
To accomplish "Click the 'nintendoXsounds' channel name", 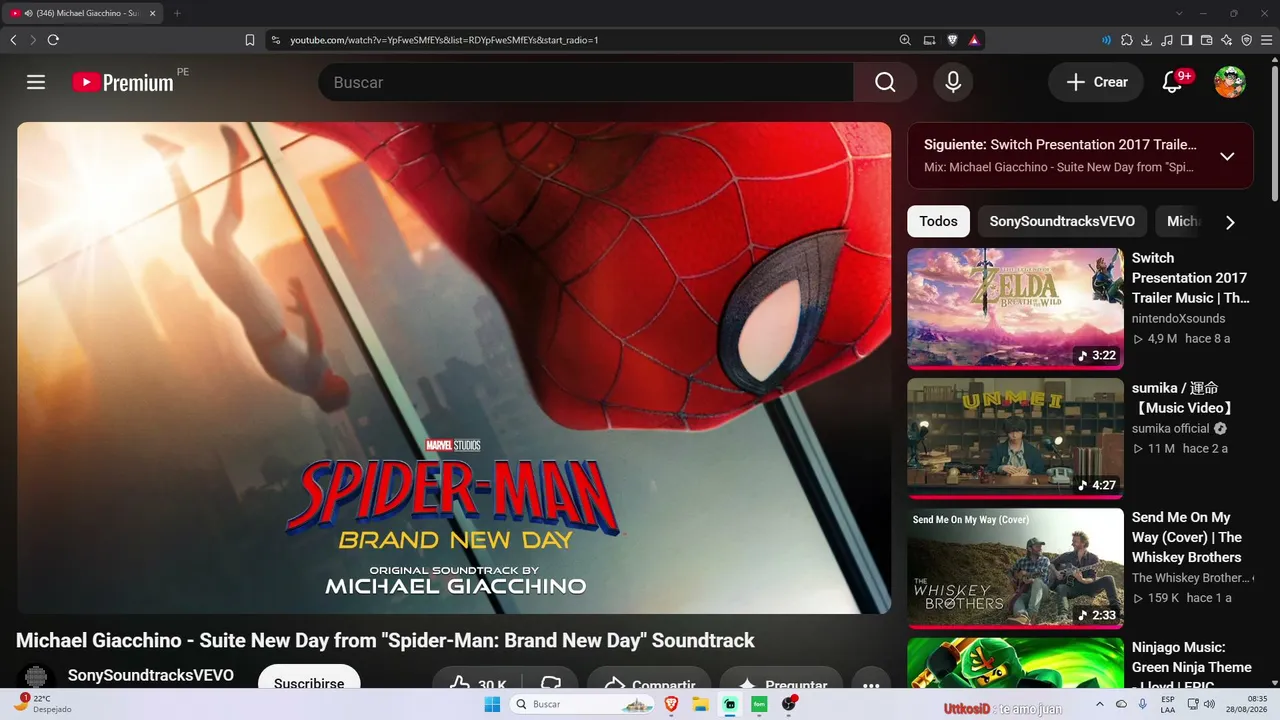I will click(x=1178, y=318).
